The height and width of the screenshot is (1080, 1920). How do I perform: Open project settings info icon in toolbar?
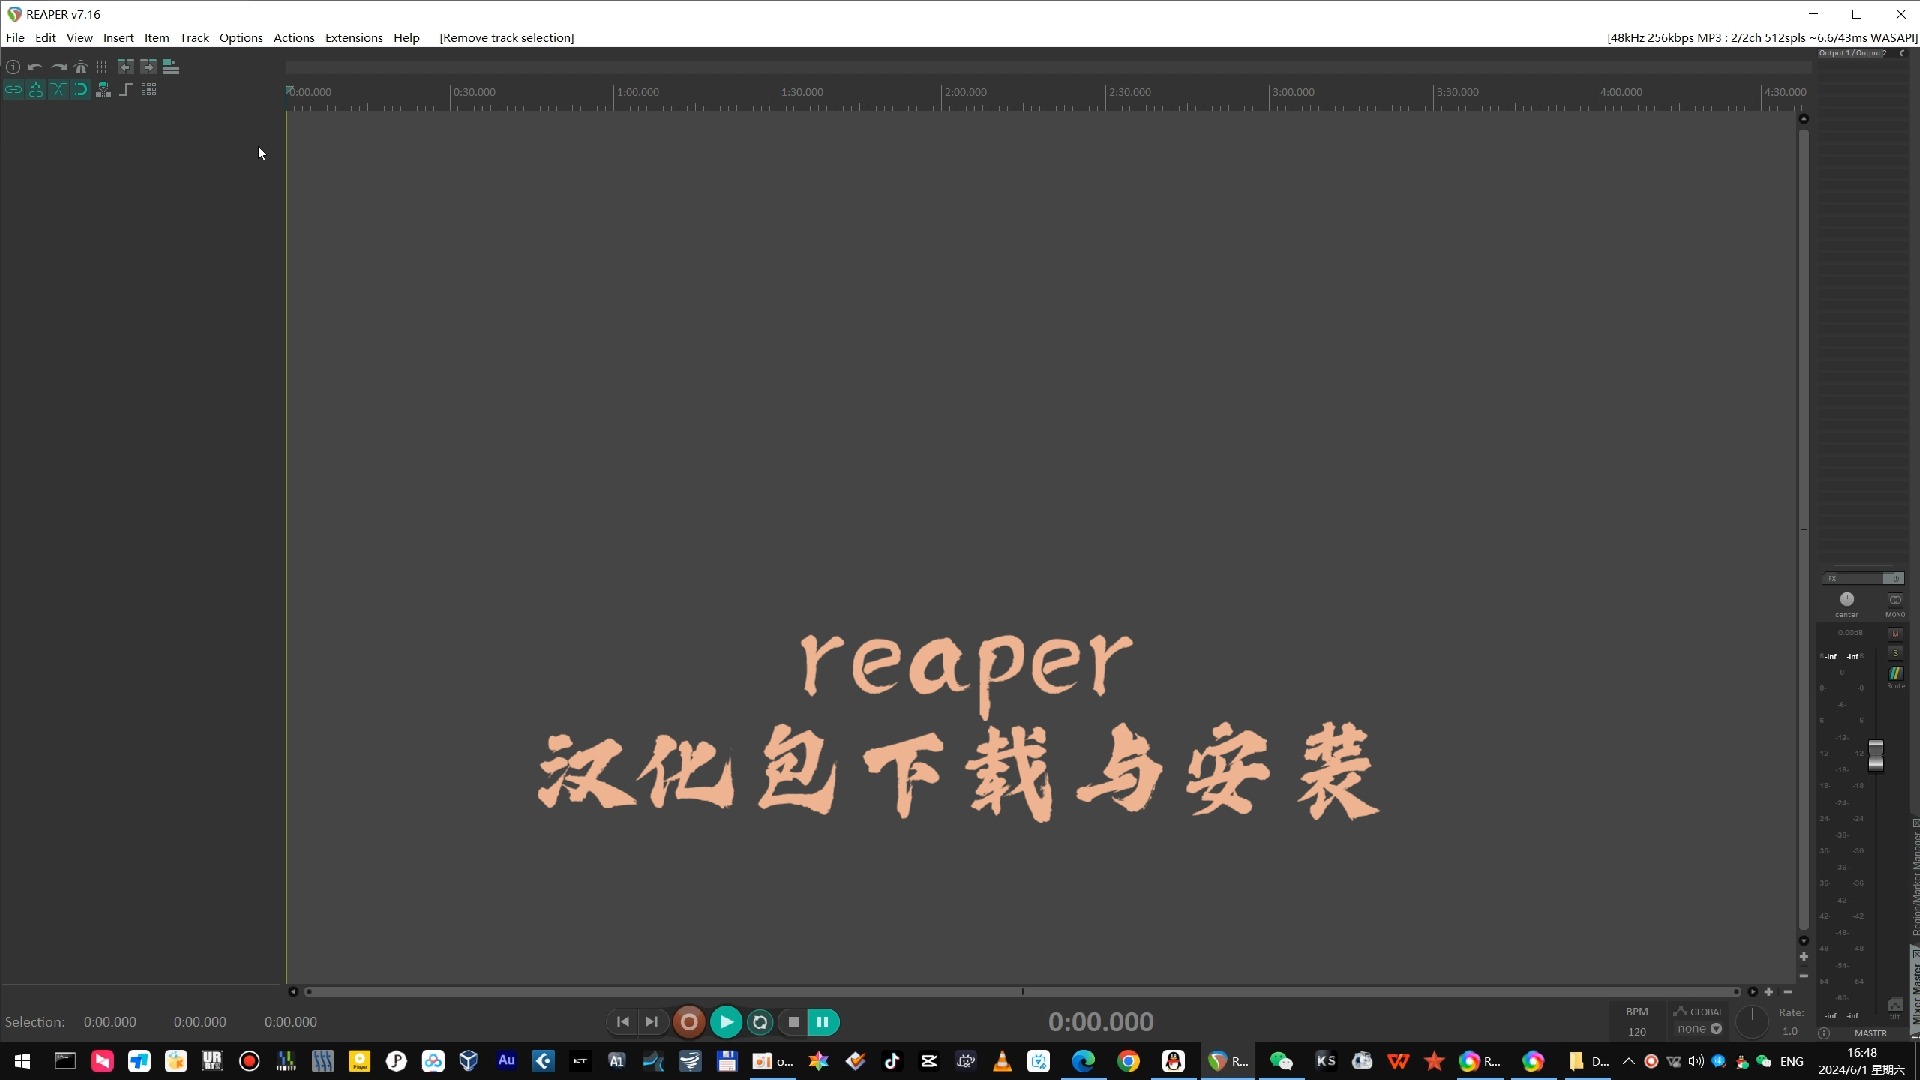(x=13, y=67)
